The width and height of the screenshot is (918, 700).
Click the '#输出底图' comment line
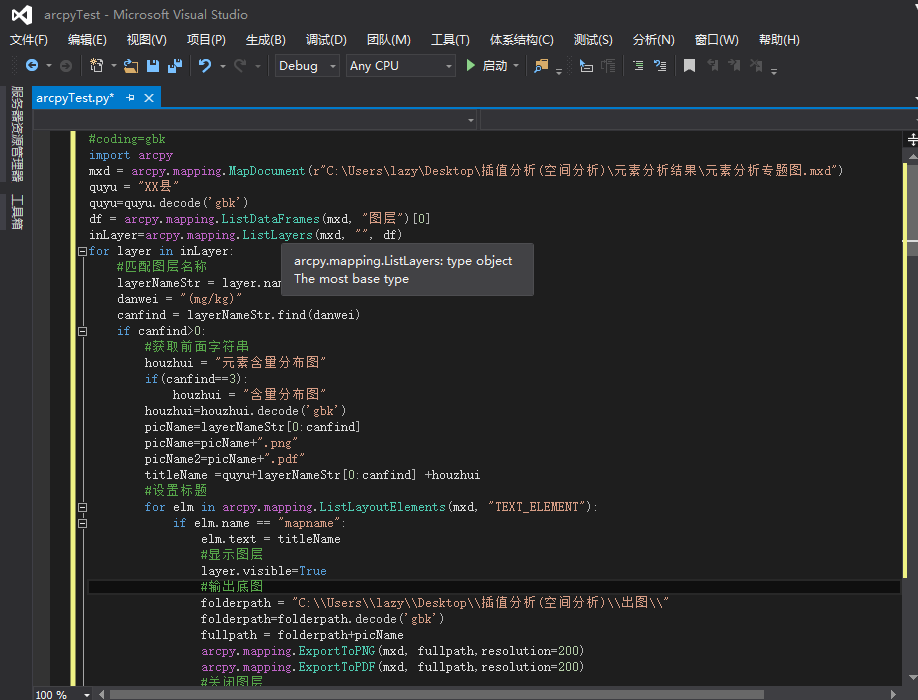click(232, 586)
